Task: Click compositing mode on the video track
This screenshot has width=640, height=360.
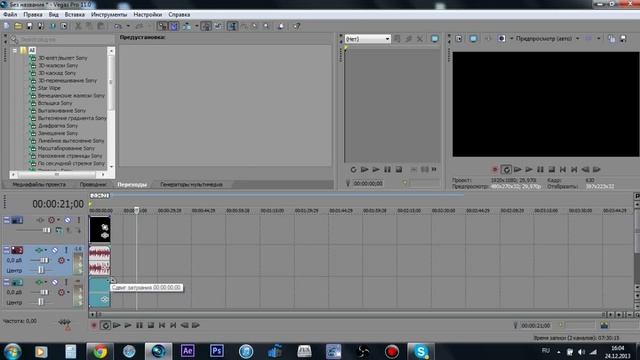Action: [x=59, y=230]
